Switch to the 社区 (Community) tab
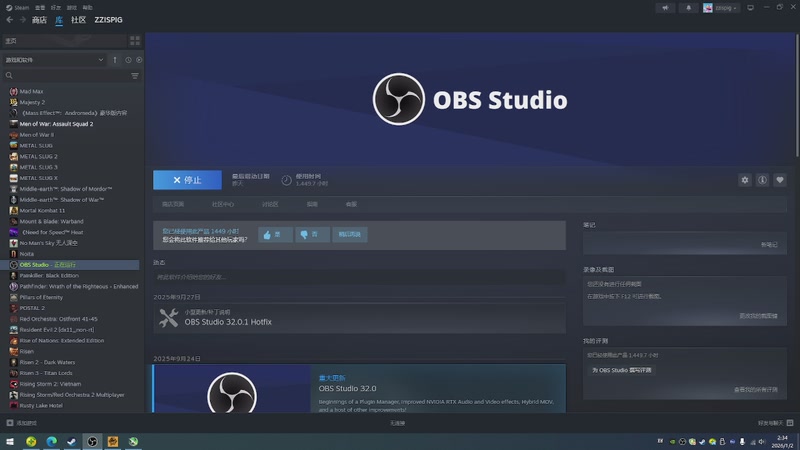 79,20
